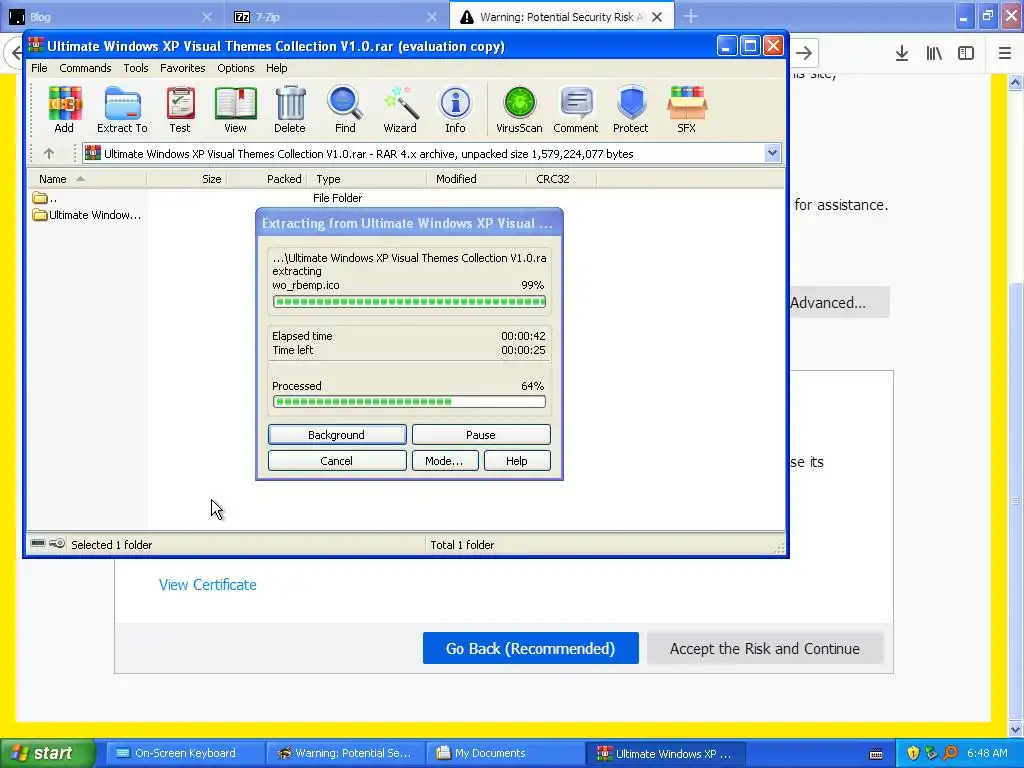The height and width of the screenshot is (768, 1024).
Task: Open a new Firefox tab
Action: click(x=691, y=17)
